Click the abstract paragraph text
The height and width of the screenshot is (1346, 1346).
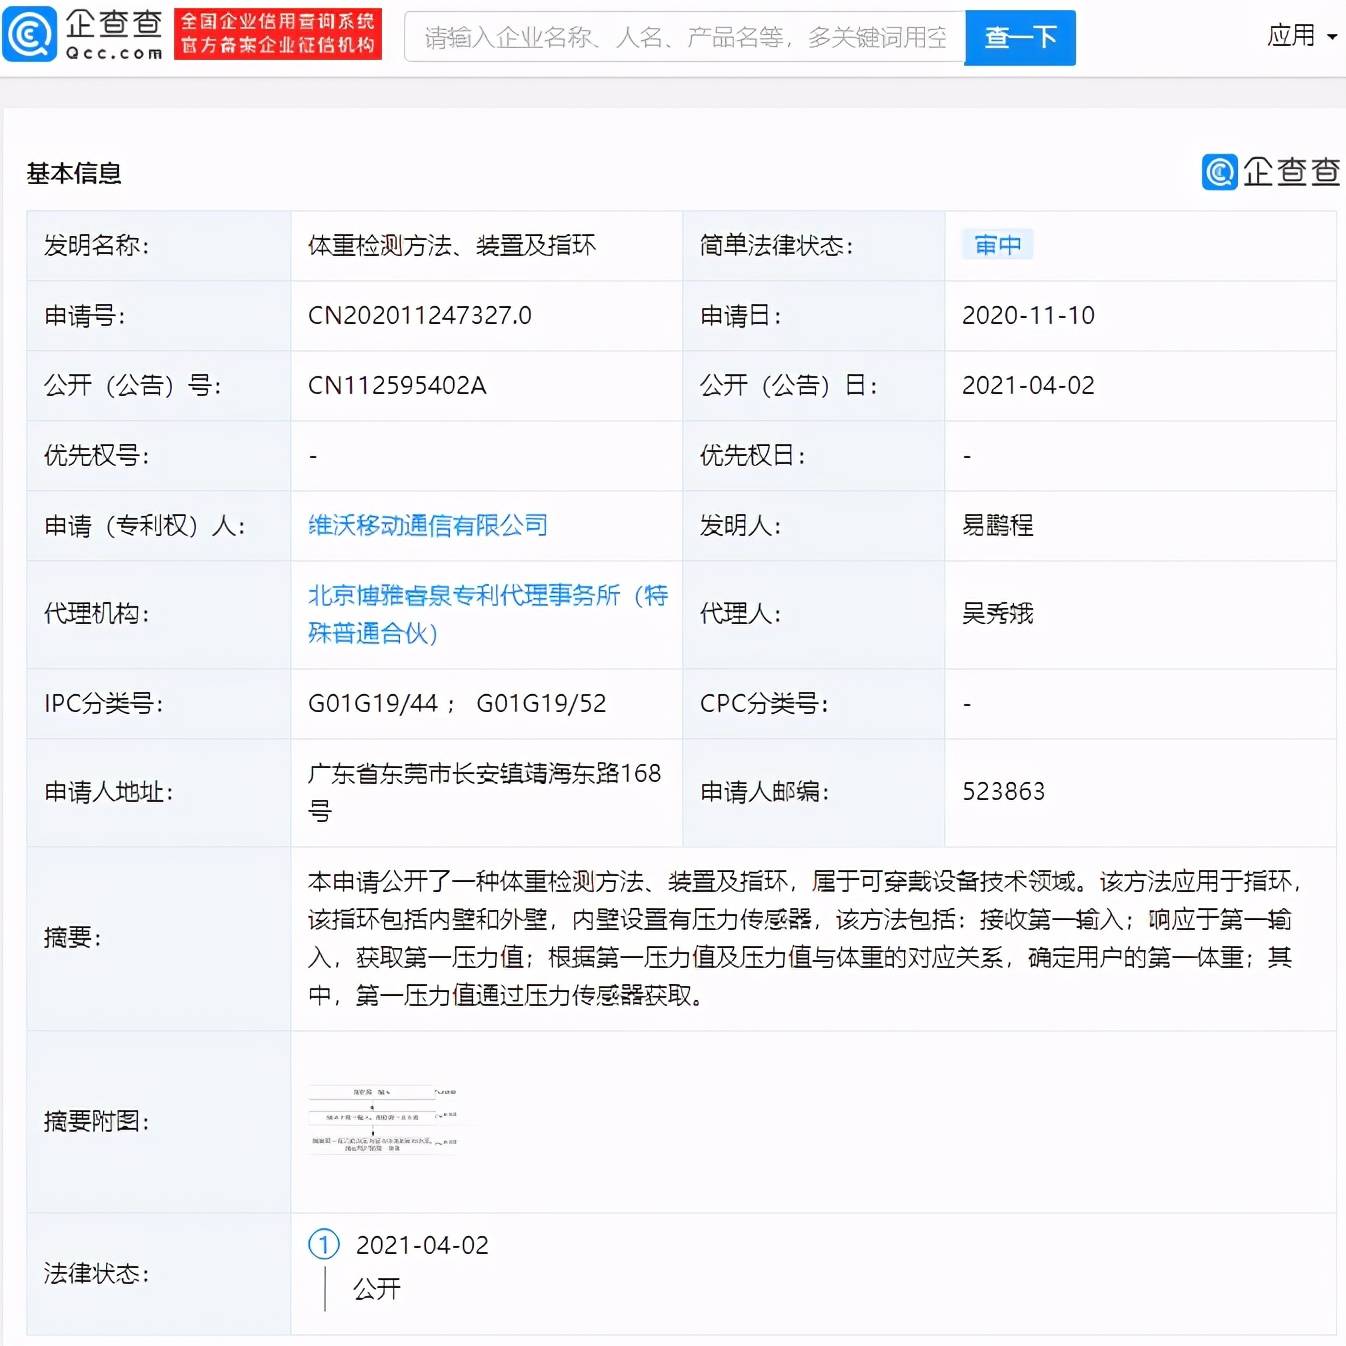(806, 938)
